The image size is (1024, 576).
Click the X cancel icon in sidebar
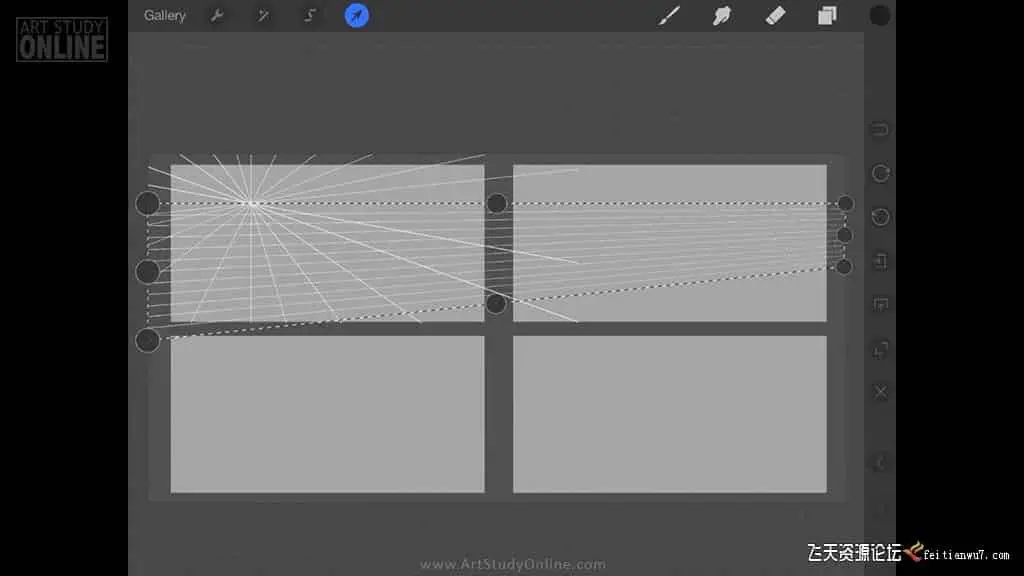pyautogui.click(x=880, y=392)
